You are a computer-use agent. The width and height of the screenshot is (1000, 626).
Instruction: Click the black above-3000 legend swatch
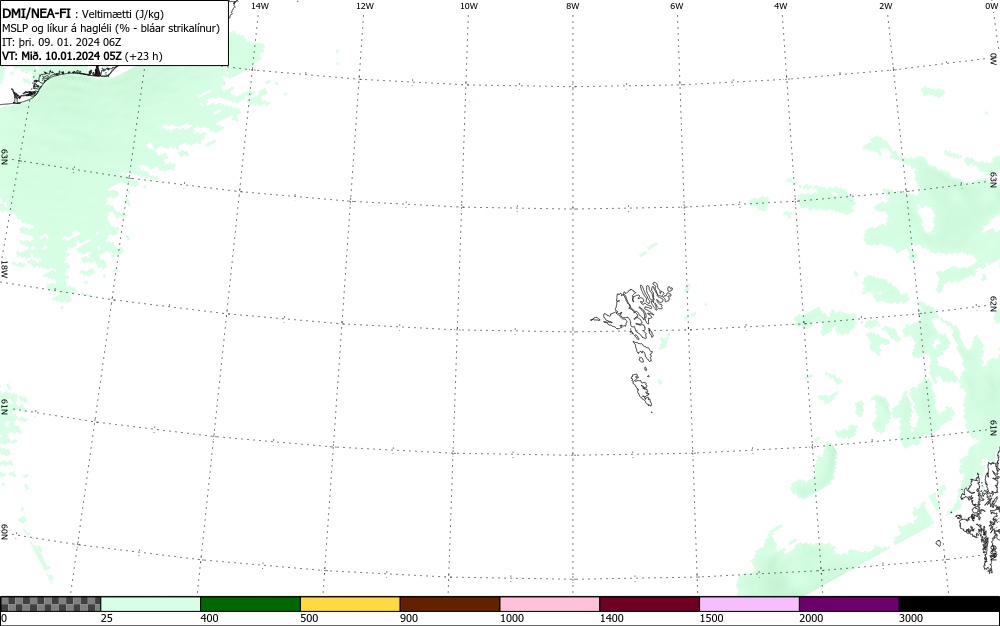(x=949, y=604)
